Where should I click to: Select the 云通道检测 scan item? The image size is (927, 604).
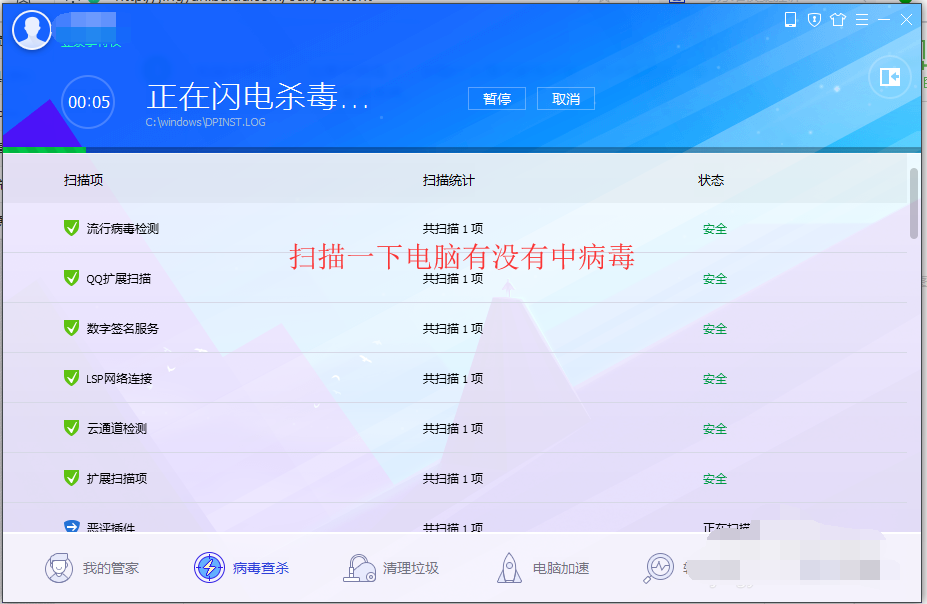[x=116, y=428]
